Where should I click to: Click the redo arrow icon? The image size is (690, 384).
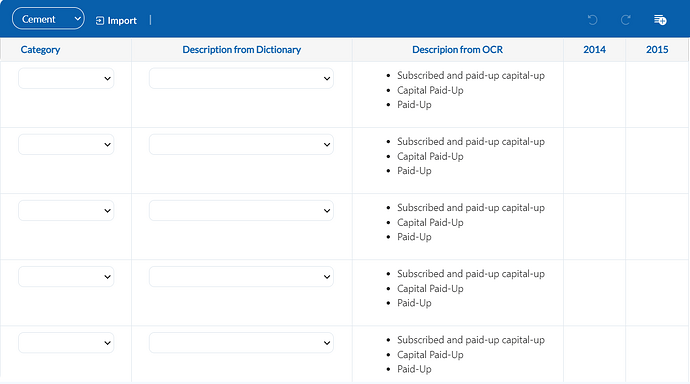click(625, 20)
